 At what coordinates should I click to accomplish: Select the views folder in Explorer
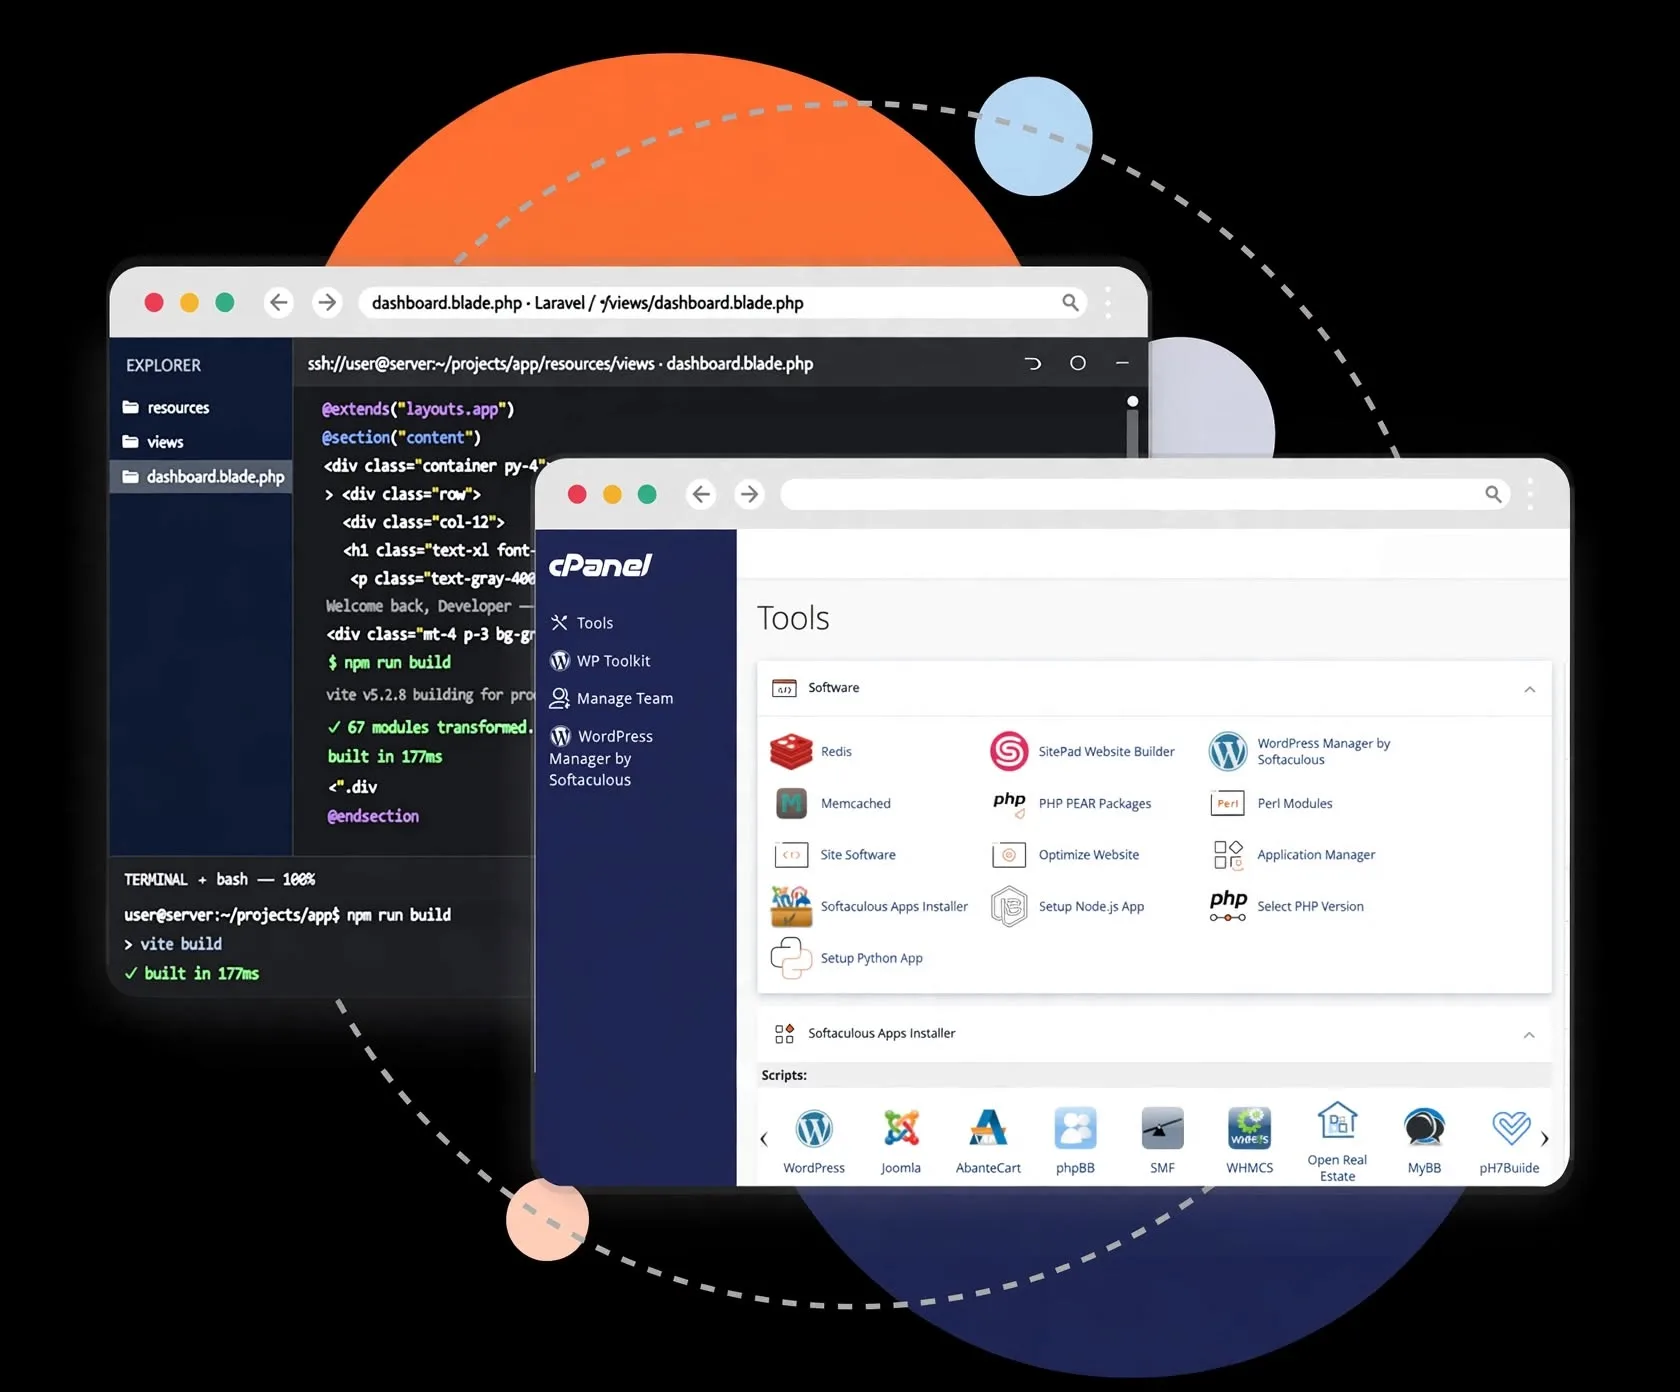153,442
